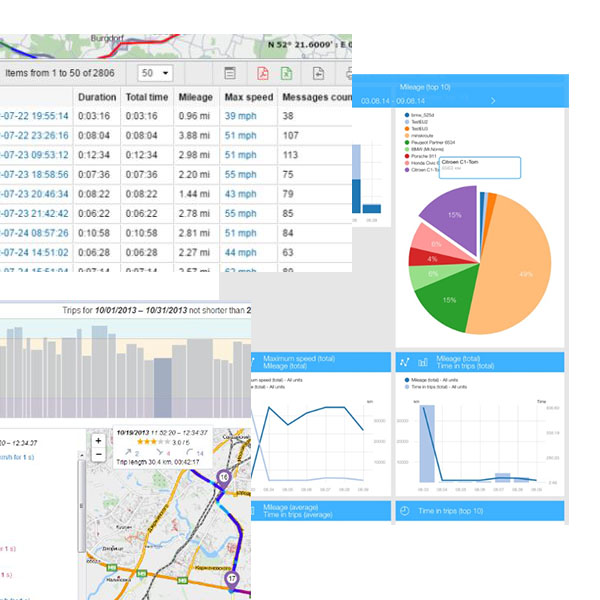Screen dimensions: 600x600
Task: Click the Burgdorf label on top map
Action: 107,38
